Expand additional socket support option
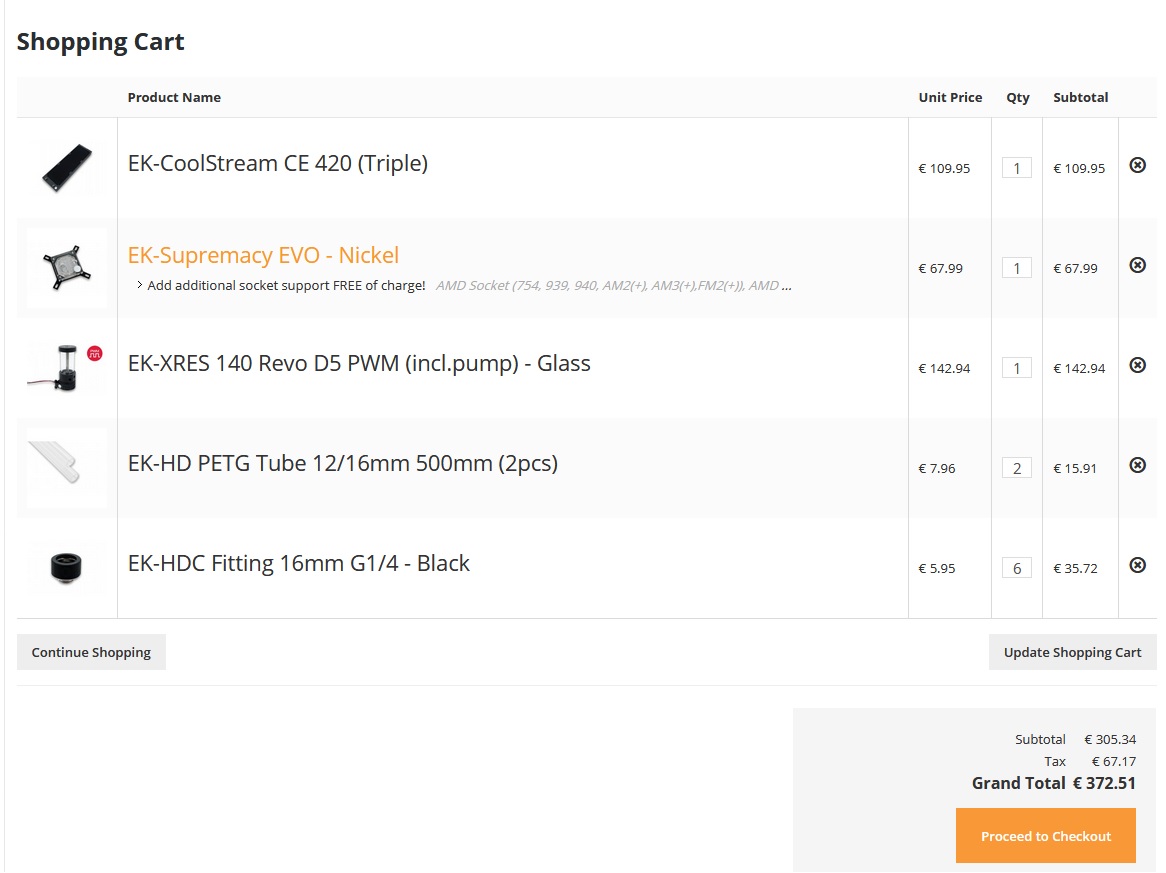Viewport: 1166px width, 873px height. [280, 286]
